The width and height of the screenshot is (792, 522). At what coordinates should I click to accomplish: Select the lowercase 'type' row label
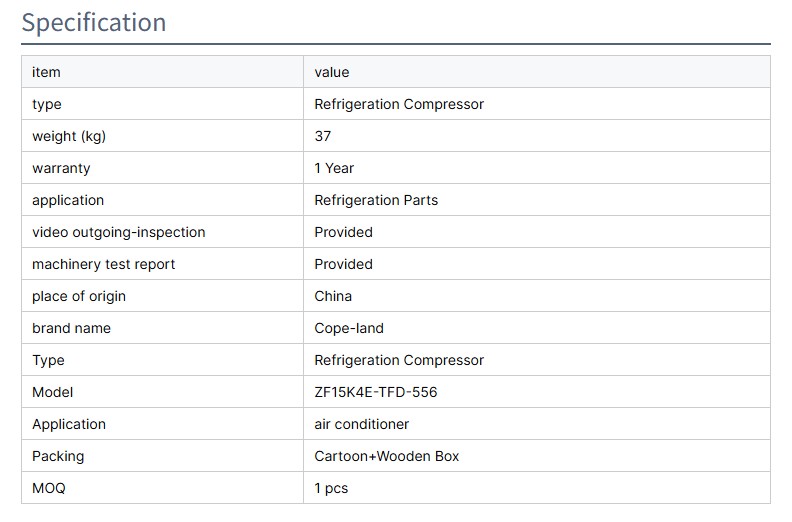[x=47, y=104]
